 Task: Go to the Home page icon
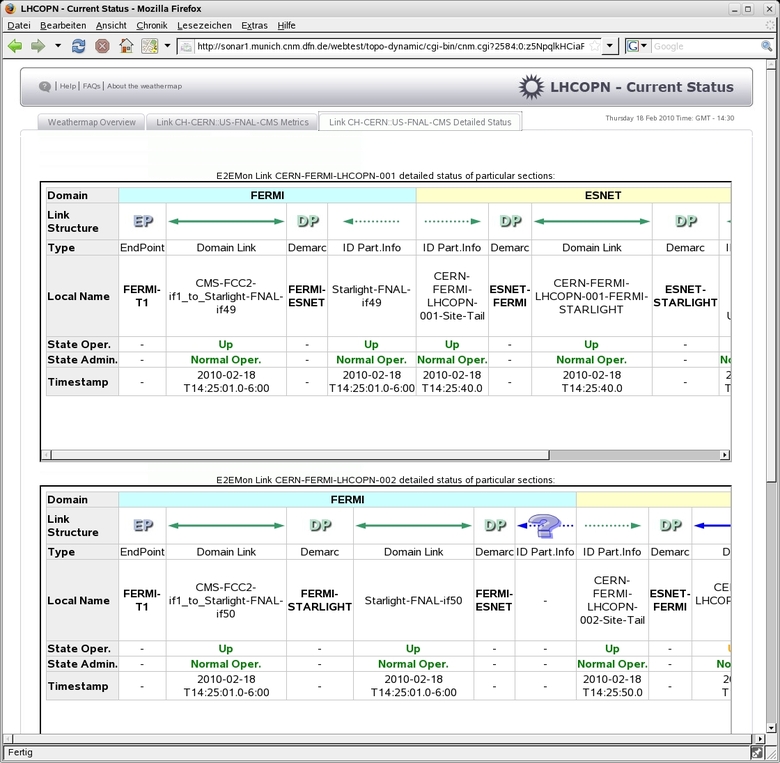click(126, 46)
